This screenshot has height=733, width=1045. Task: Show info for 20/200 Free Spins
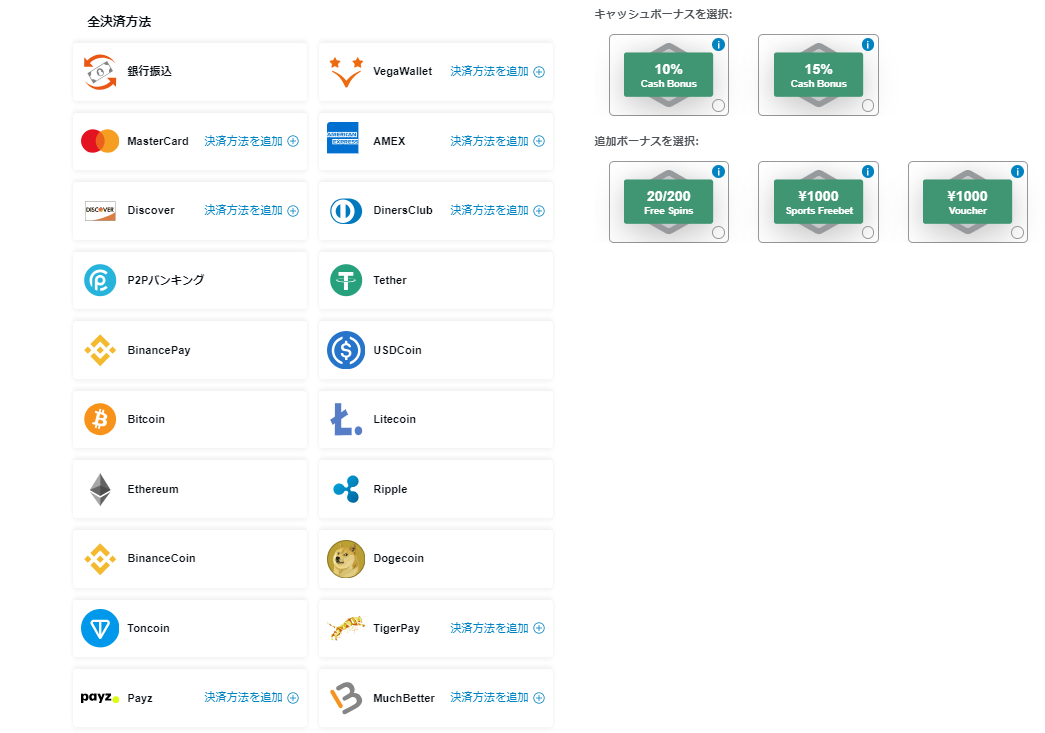718,171
